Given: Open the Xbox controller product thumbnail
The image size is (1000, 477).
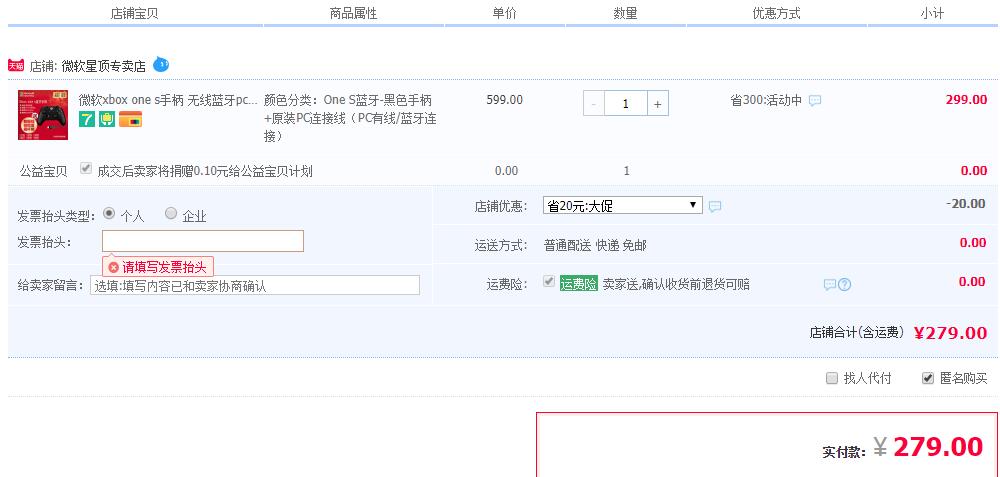Looking at the screenshot, I should pyautogui.click(x=43, y=115).
